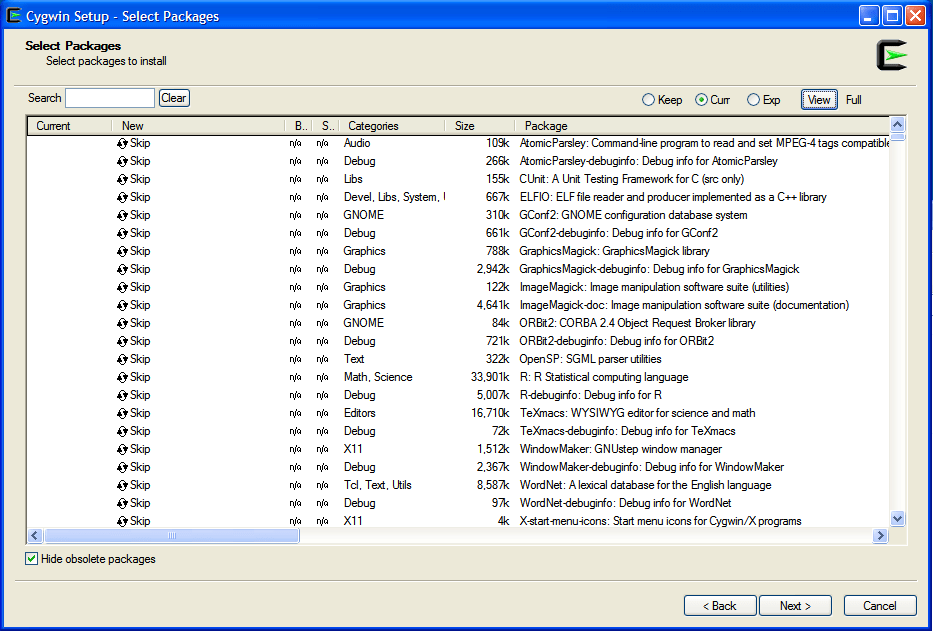Click the Categories column header
Viewport: 933px width, 631px height.
coord(392,126)
